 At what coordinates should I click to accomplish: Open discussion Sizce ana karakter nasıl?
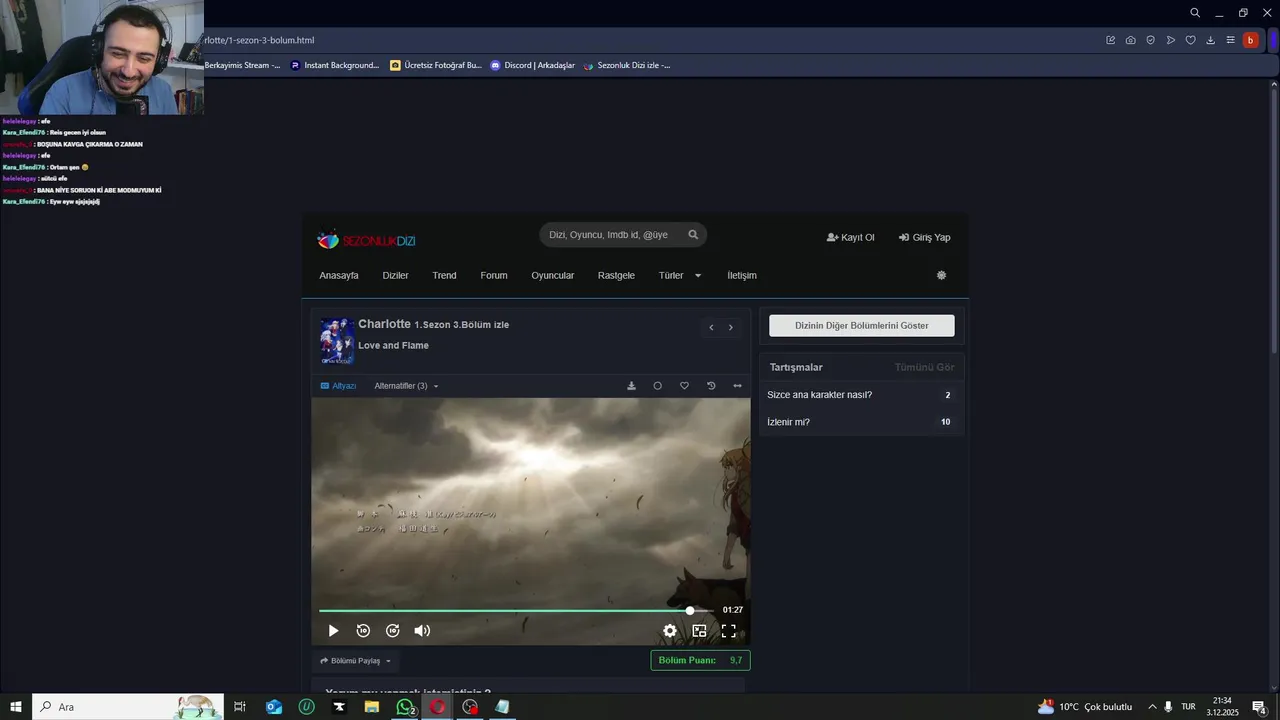pos(820,395)
